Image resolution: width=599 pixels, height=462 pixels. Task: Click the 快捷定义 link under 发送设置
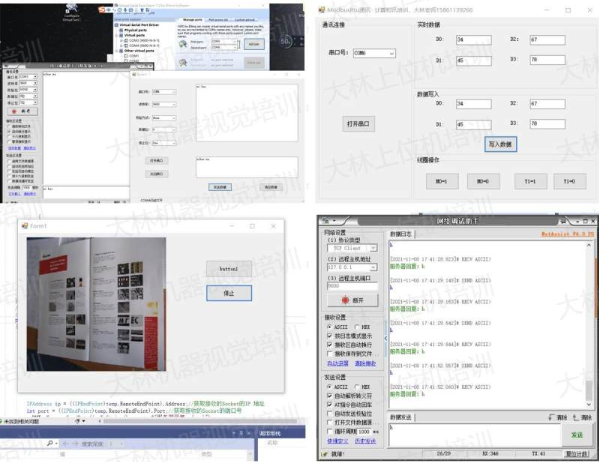[x=338, y=441]
